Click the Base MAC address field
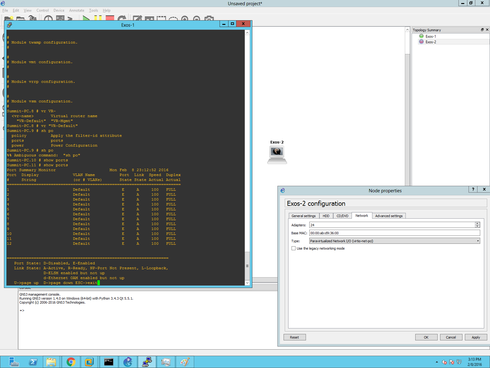This screenshot has height=368, width=490. [x=395, y=233]
